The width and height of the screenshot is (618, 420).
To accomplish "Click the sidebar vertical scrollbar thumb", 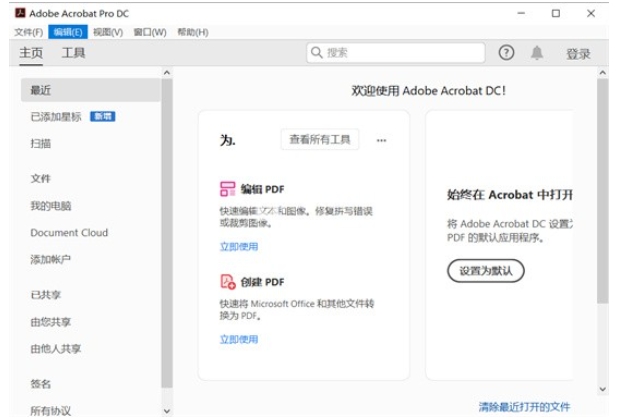I will (167, 233).
